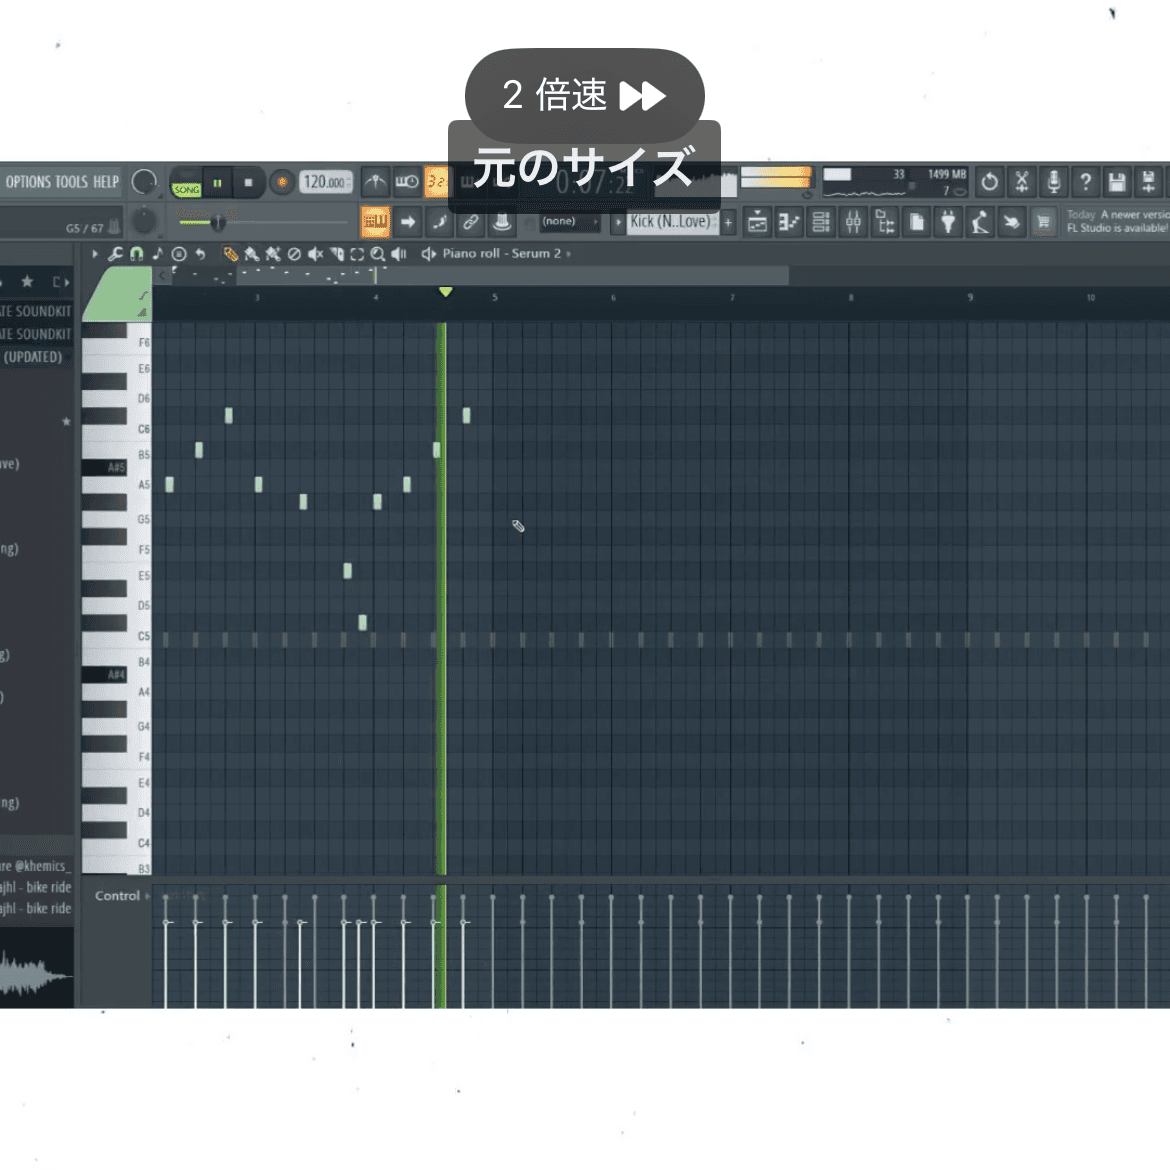Open the HELP menu
Screen dimensions: 1170x1170
point(106,182)
